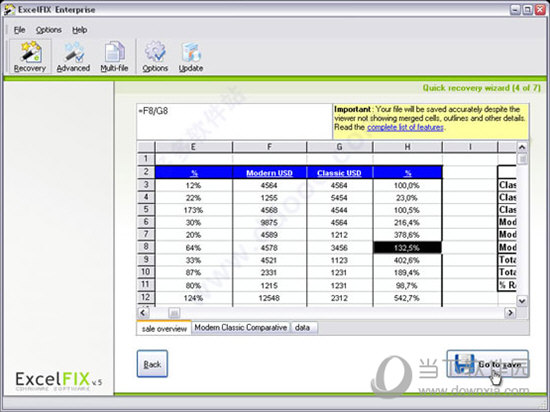The width and height of the screenshot is (550, 412).
Task: Select column F header
Action: click(269, 147)
